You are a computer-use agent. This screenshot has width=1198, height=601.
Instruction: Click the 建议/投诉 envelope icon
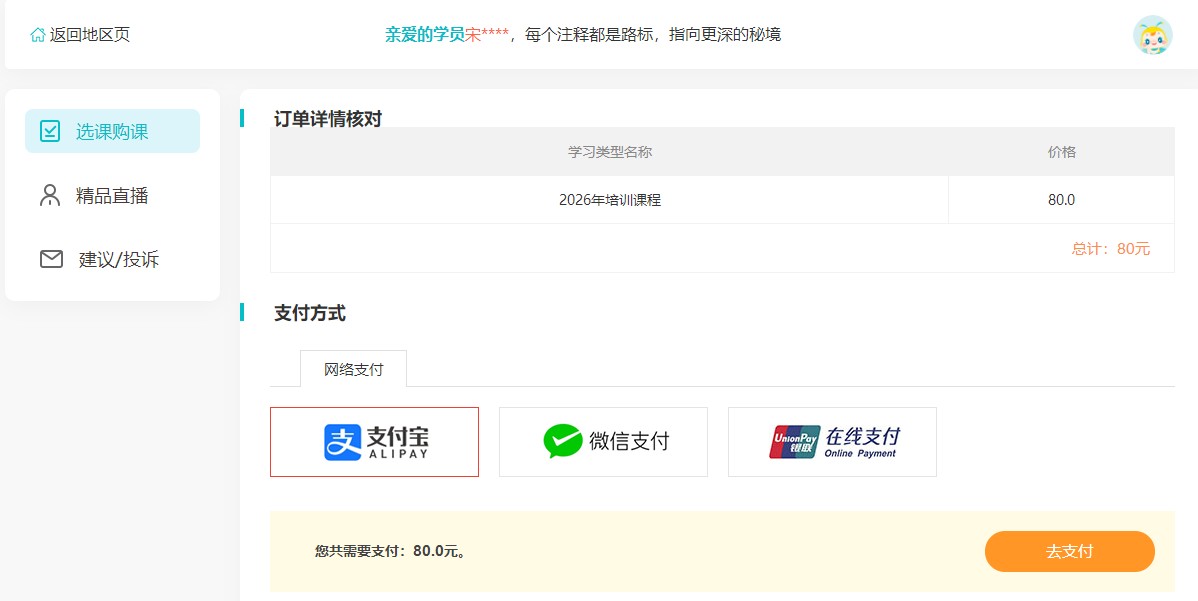click(x=51, y=260)
